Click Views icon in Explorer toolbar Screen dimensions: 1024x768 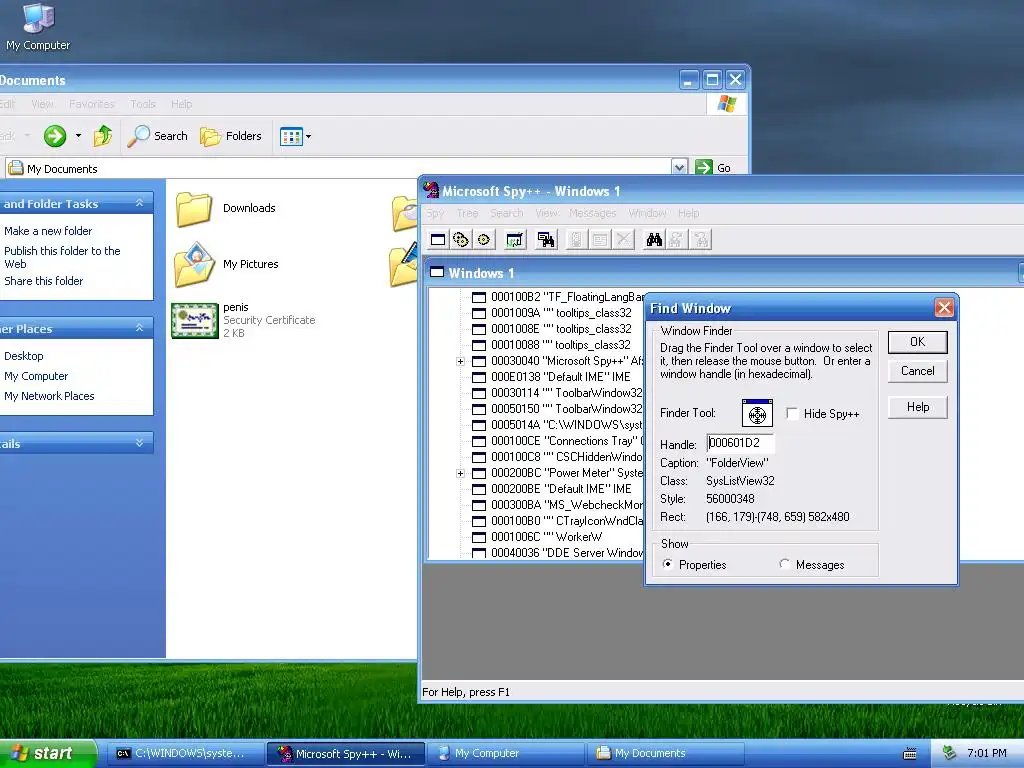point(291,136)
